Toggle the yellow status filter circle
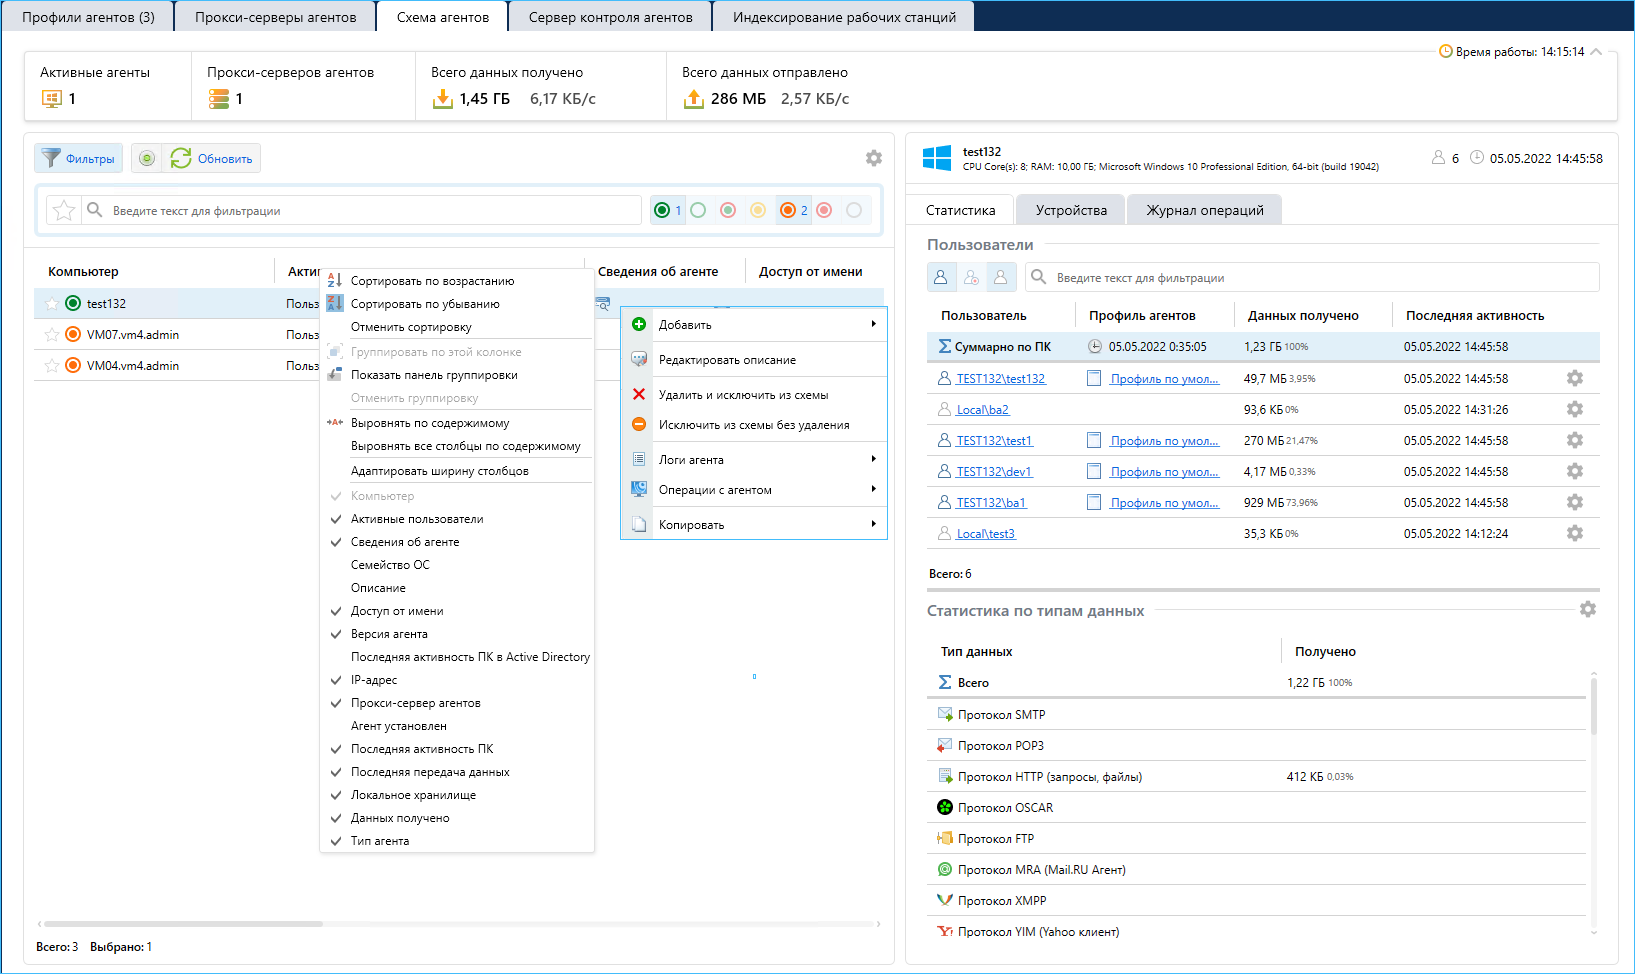Viewport: 1635px width, 974px height. [x=758, y=210]
